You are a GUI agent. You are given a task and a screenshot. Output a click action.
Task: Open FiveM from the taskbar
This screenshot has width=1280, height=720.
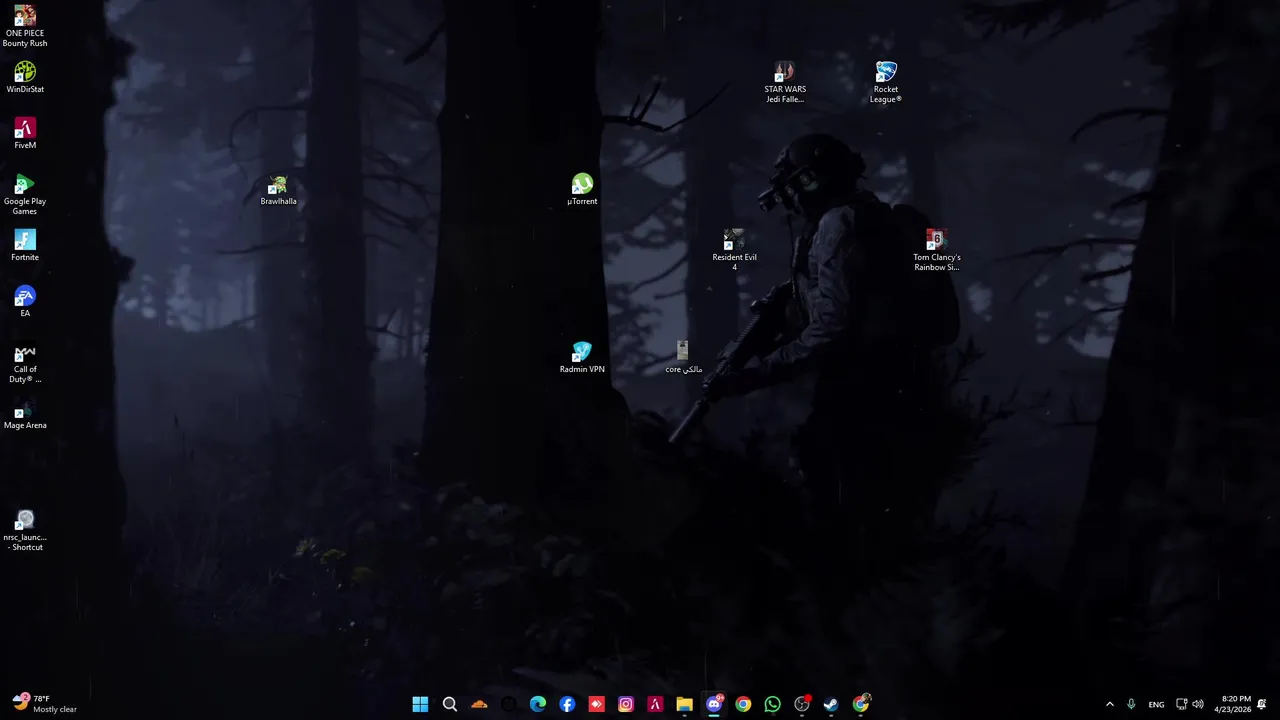tap(655, 704)
